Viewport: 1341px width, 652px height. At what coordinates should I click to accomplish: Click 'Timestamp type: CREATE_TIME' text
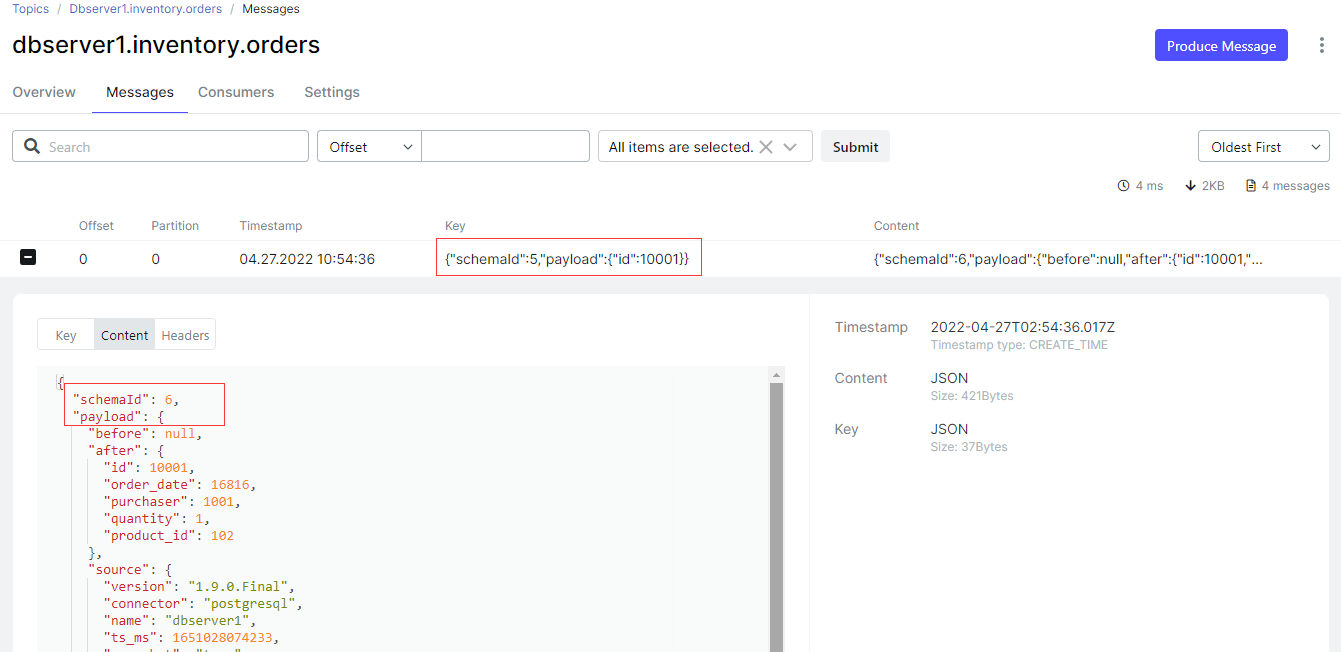click(x=1019, y=345)
